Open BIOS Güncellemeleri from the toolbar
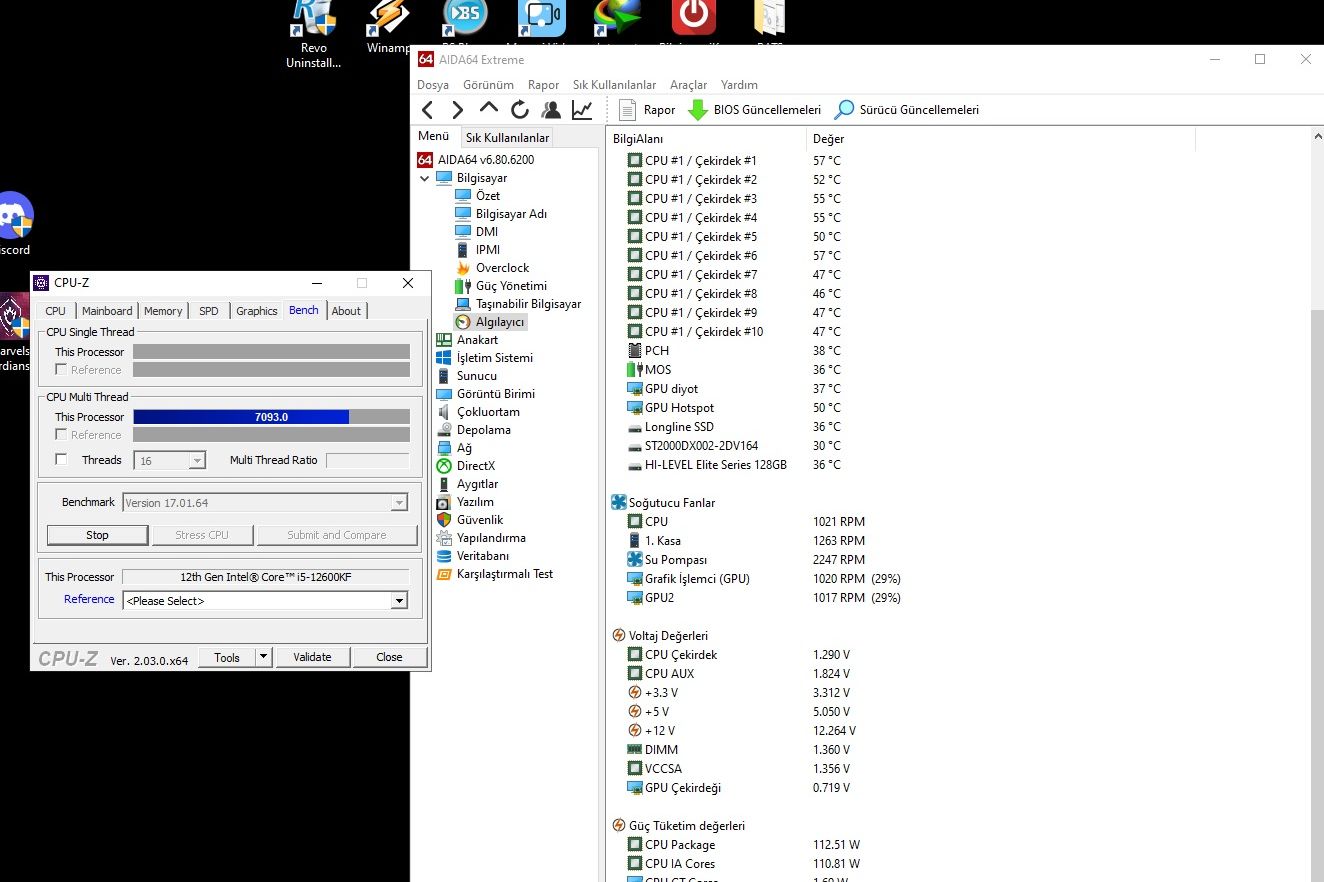 754,110
